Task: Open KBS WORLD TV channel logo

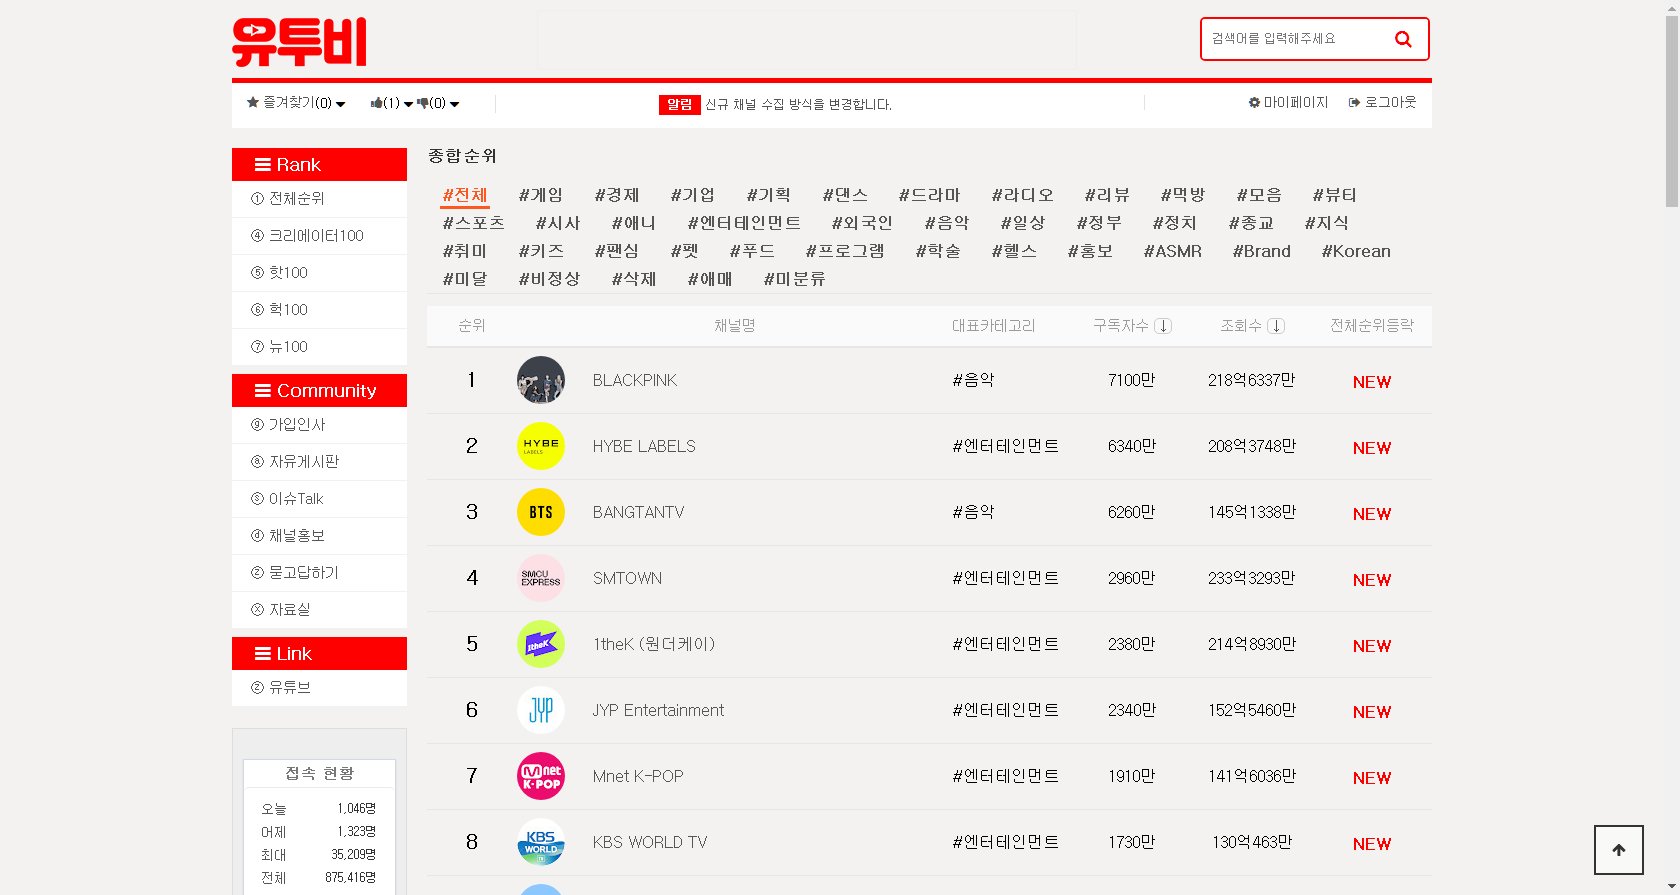Action: click(x=541, y=842)
